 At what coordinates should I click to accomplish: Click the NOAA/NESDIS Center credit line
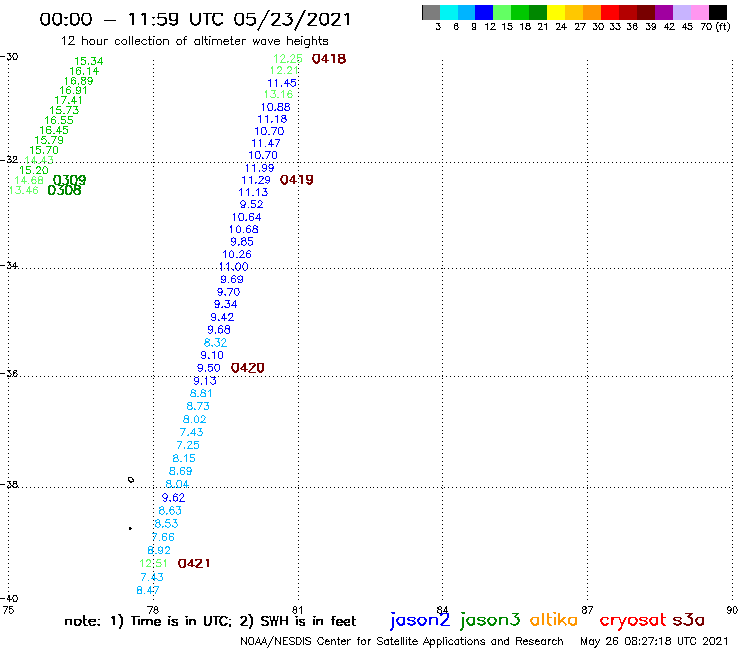[402, 642]
